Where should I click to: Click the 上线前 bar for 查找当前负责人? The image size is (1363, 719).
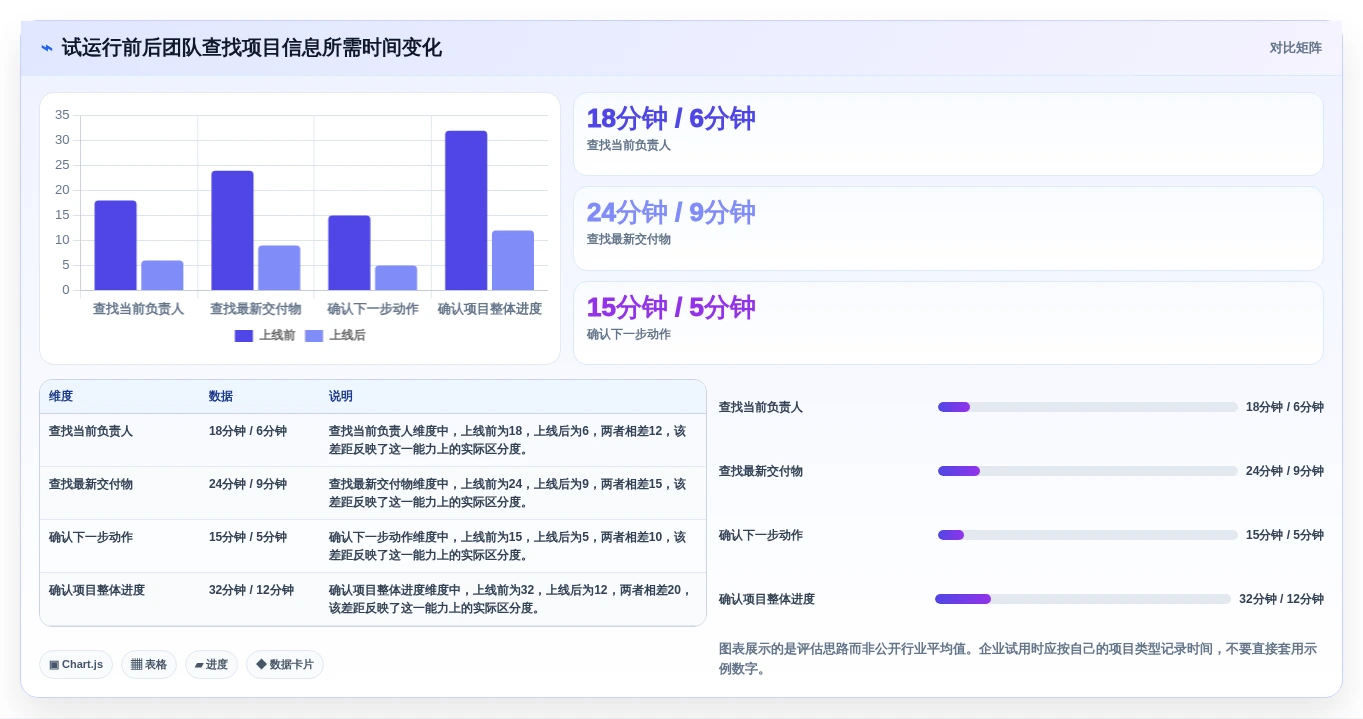coord(116,246)
